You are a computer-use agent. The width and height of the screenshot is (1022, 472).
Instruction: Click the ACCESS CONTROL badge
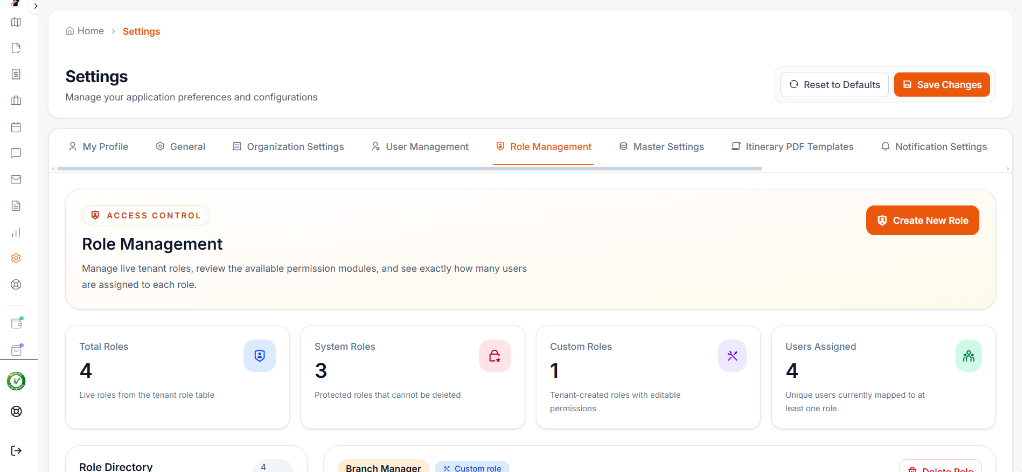click(x=146, y=215)
